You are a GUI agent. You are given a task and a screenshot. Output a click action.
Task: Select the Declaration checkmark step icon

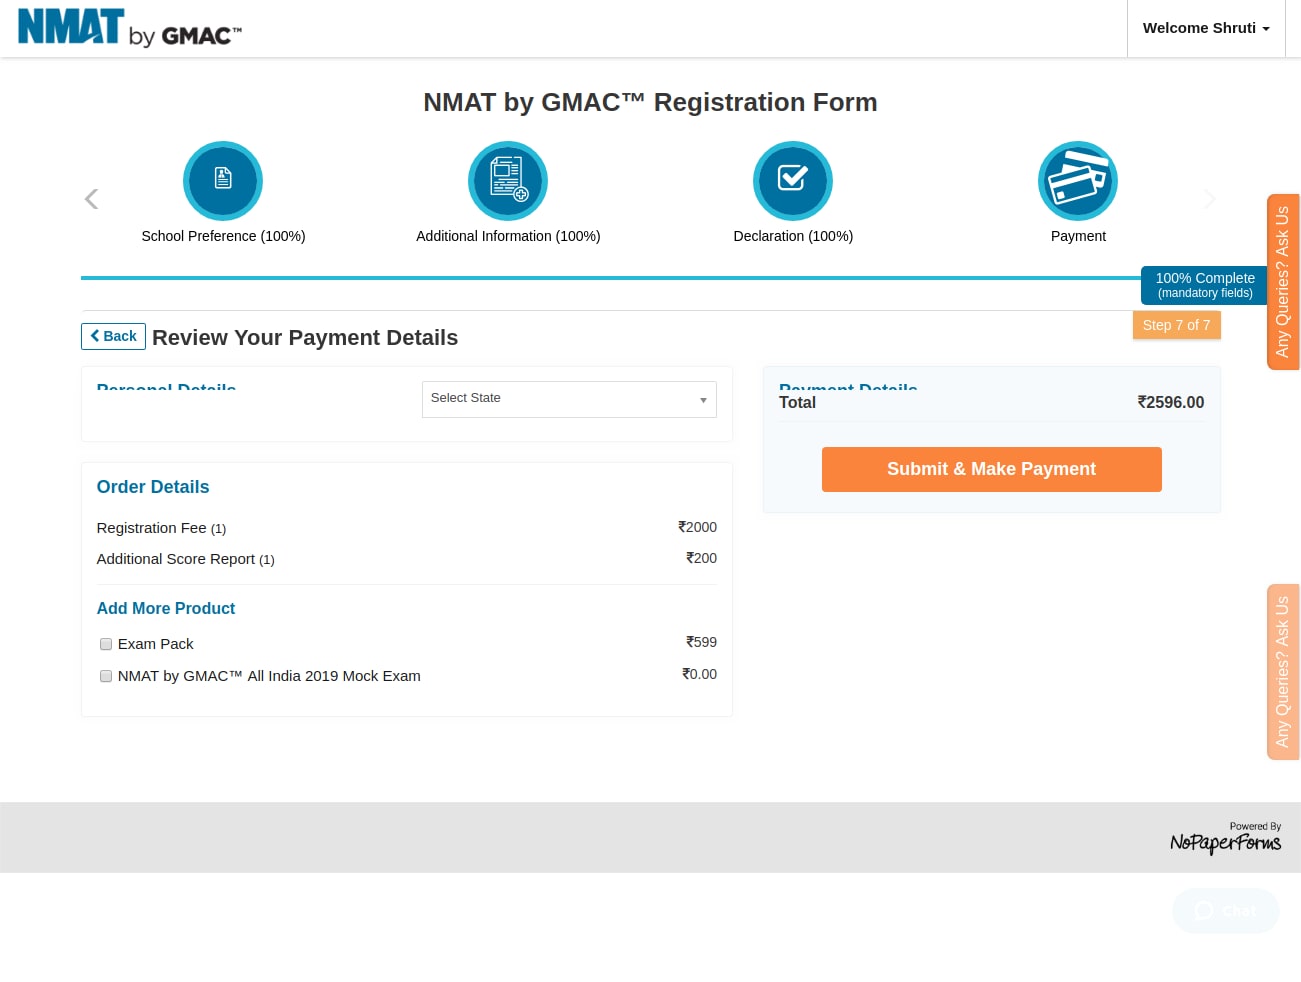click(793, 181)
